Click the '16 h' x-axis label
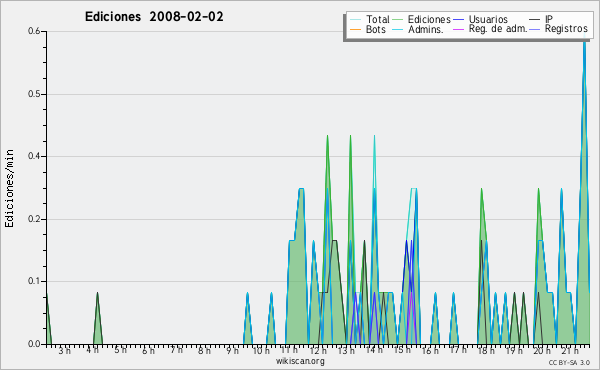The width and height of the screenshot is (600, 370). (430, 350)
